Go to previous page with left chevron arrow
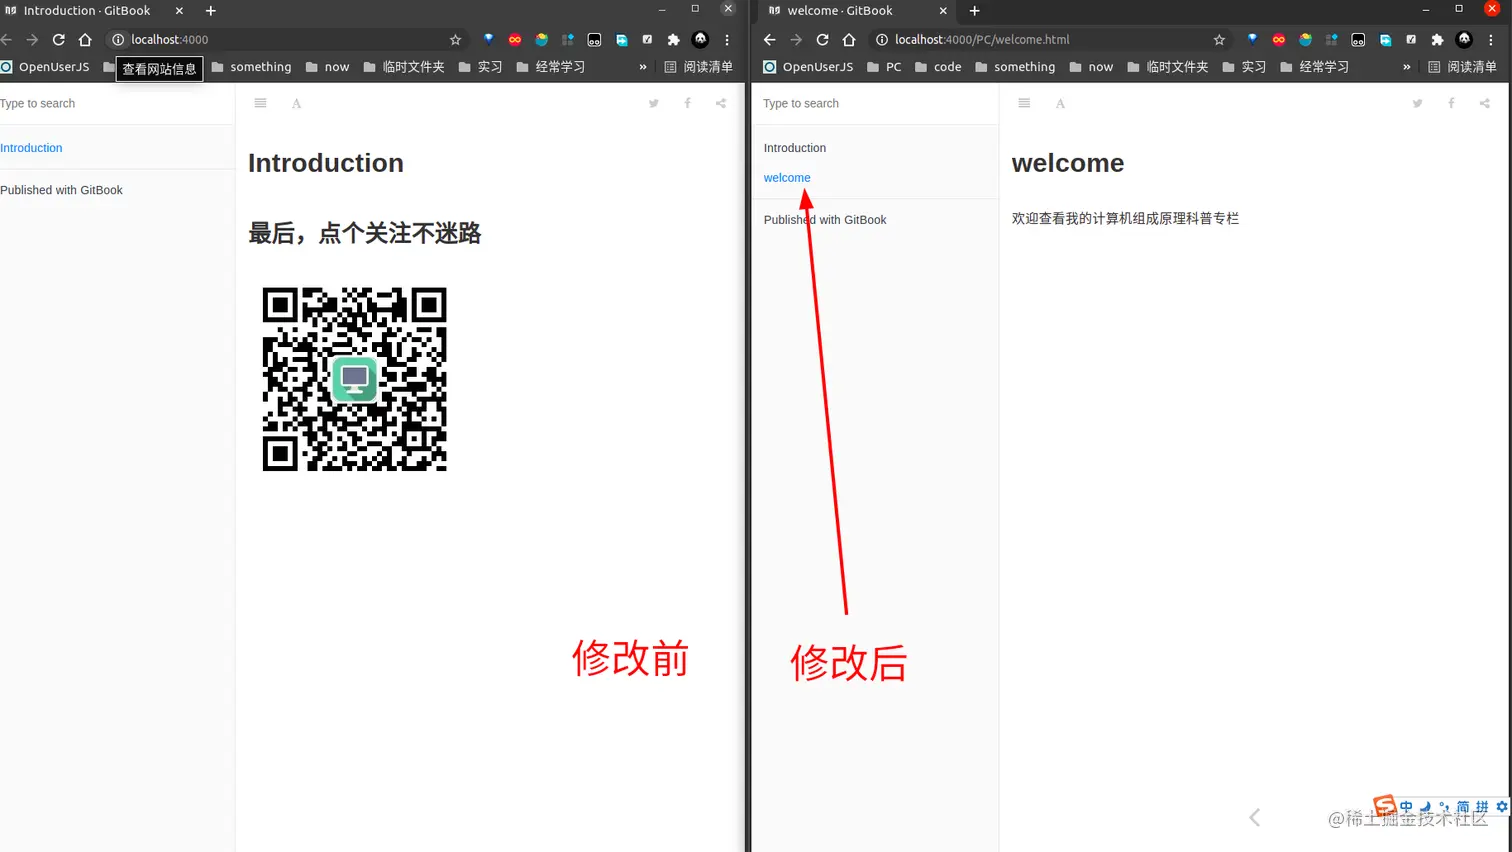This screenshot has width=1512, height=852. 1254,817
